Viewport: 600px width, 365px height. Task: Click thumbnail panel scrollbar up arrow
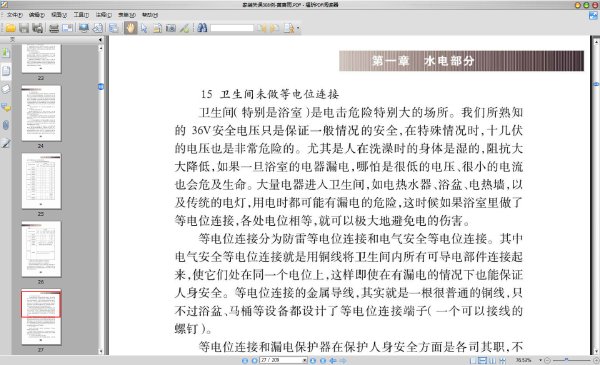click(x=101, y=48)
